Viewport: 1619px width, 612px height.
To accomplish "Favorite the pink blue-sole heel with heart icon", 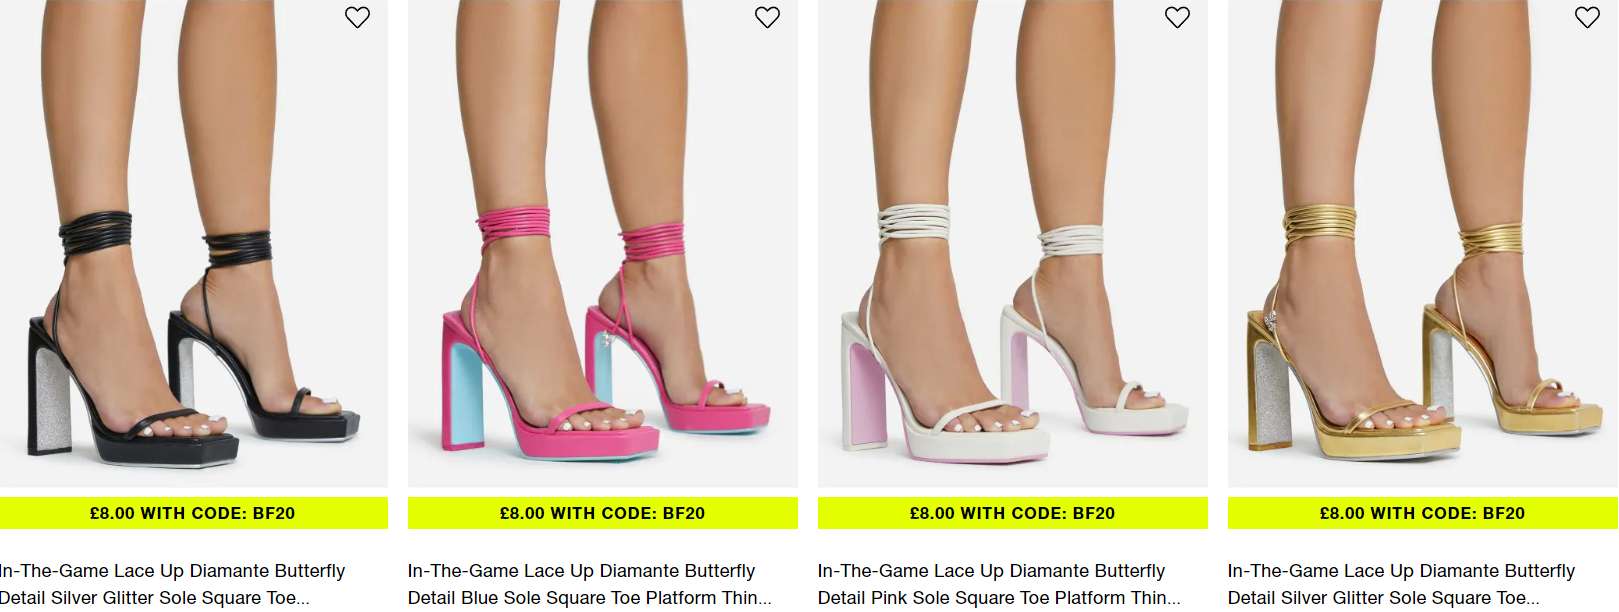I will coord(767,17).
